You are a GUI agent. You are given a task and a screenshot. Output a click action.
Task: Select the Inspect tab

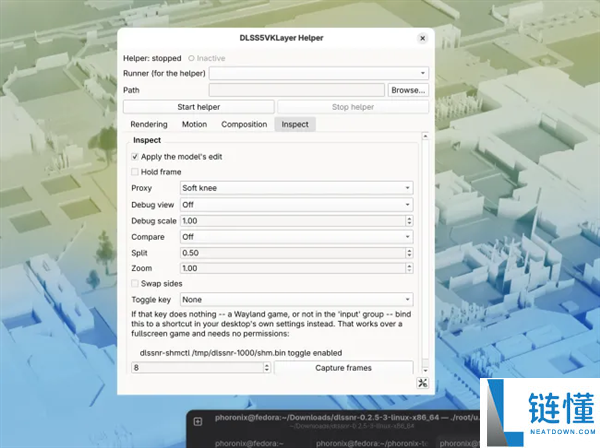pos(295,124)
